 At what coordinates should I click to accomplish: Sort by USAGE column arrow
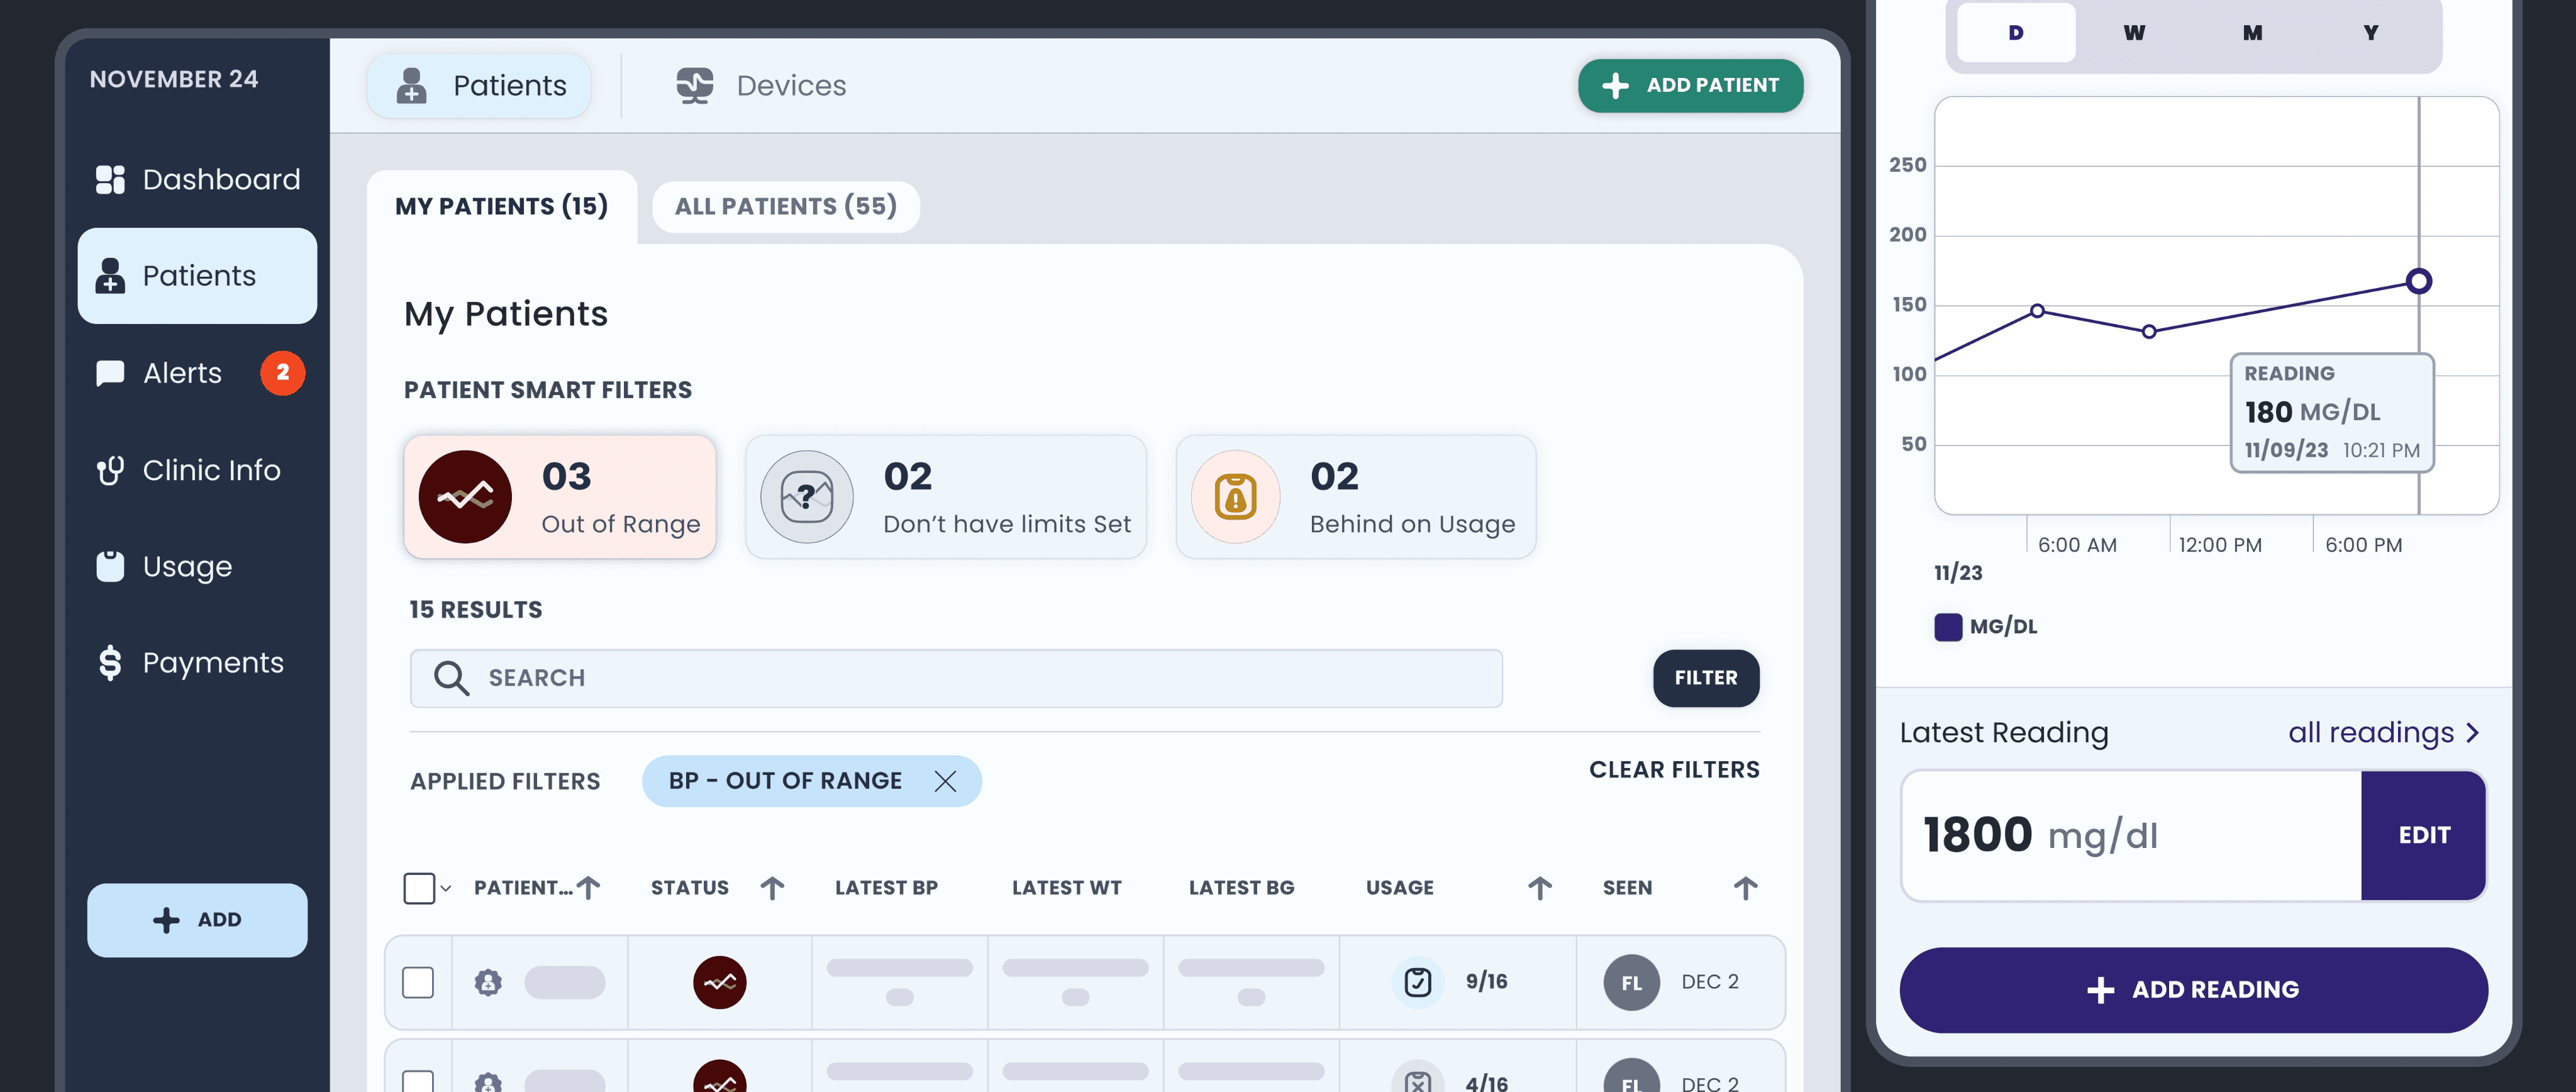click(x=1540, y=888)
